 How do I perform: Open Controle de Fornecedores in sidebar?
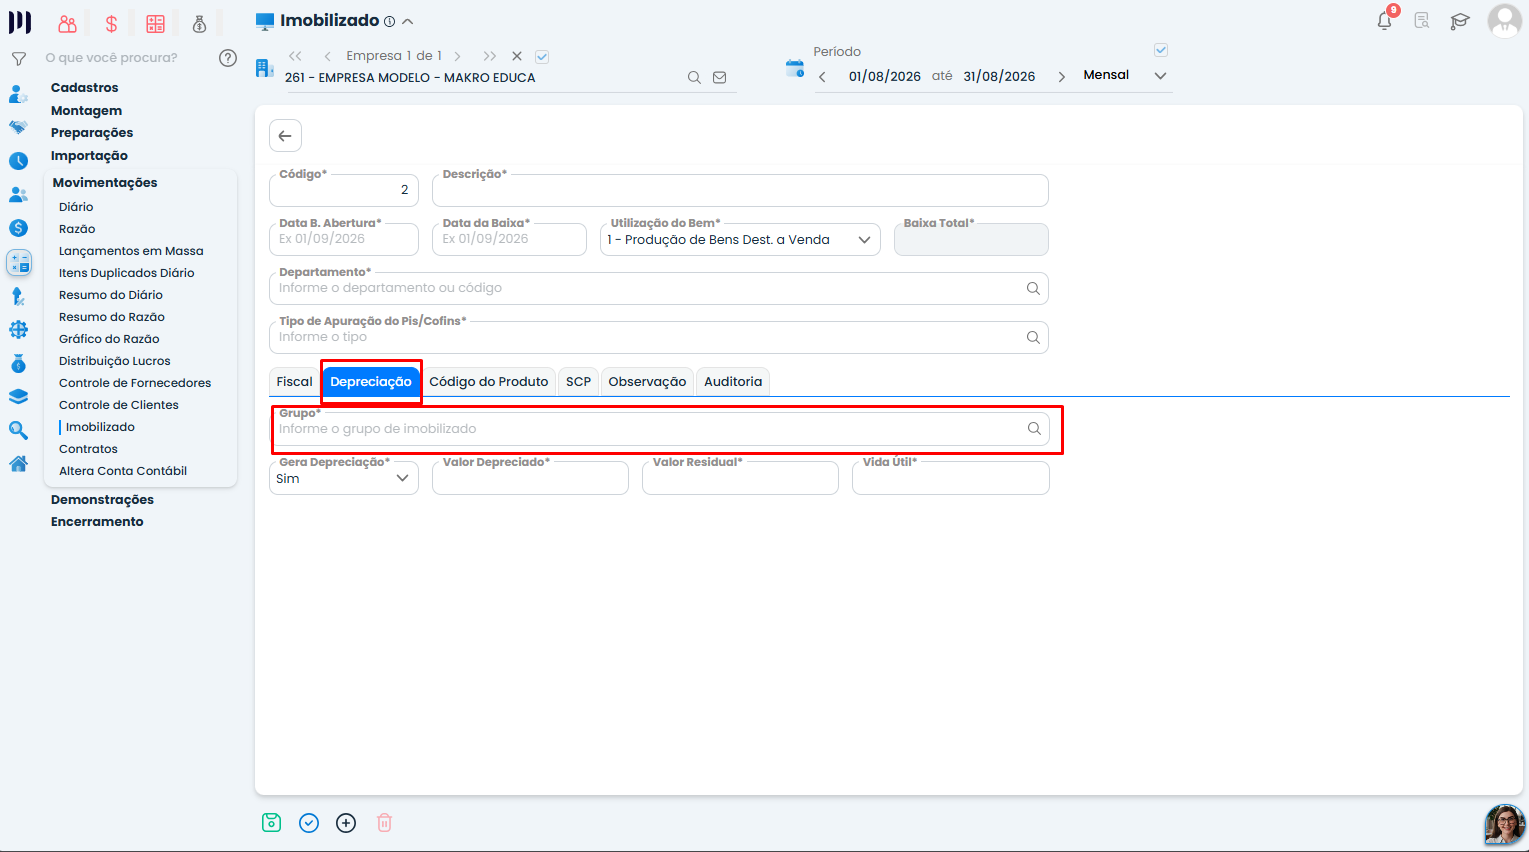click(x=135, y=383)
